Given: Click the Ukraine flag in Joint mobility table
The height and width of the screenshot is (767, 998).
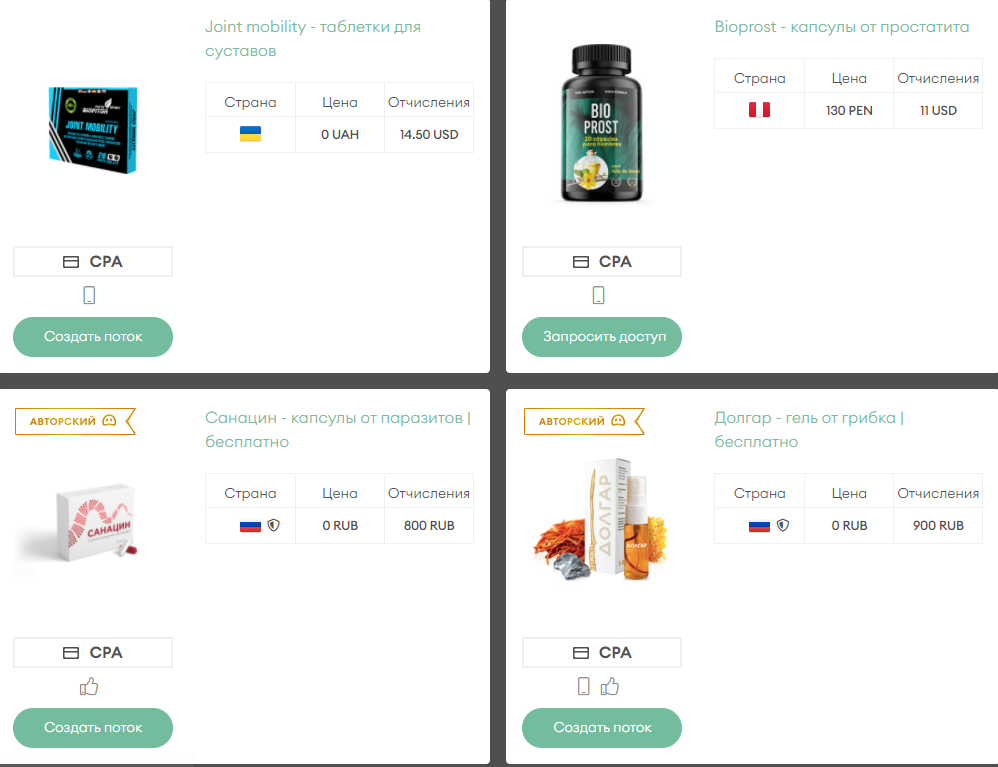Looking at the screenshot, I should 250,134.
